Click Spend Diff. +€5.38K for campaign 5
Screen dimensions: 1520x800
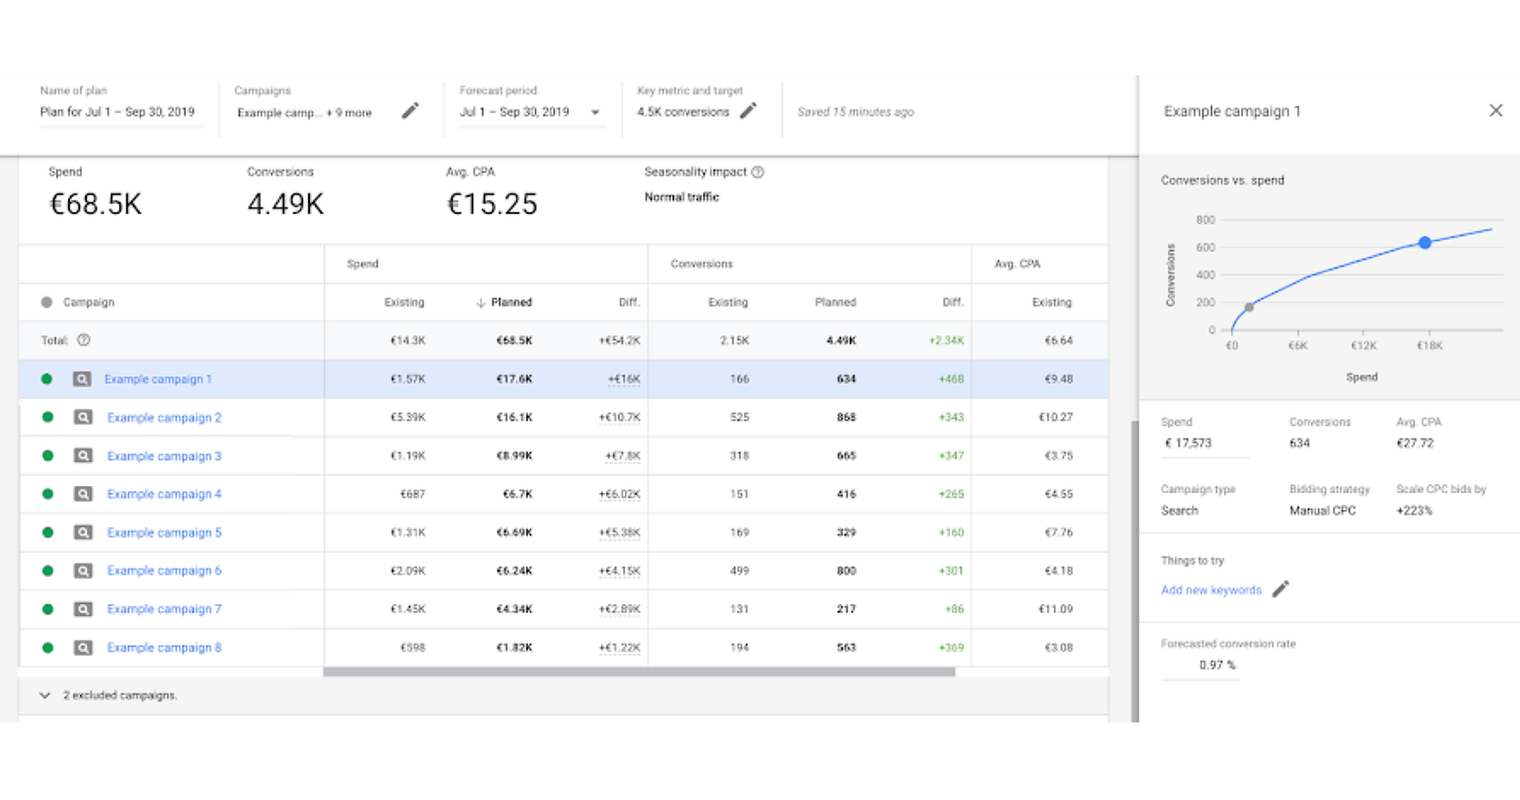pyautogui.click(x=619, y=532)
